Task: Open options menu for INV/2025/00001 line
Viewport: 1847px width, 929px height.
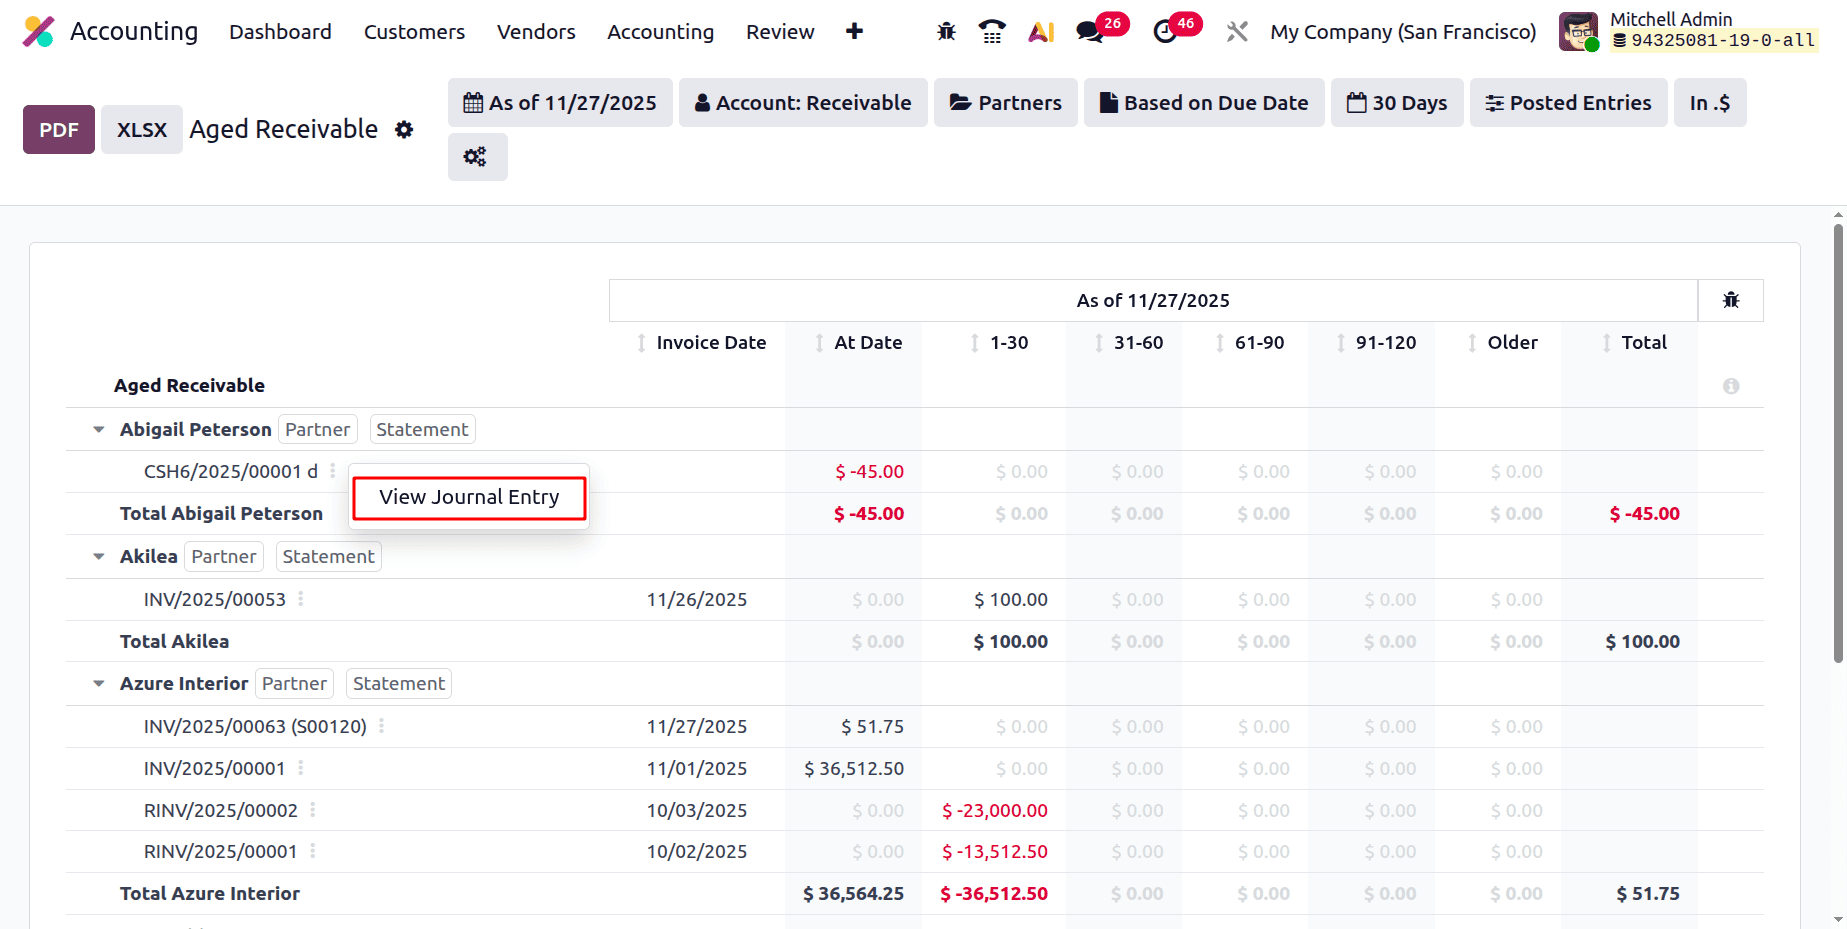Action: pyautogui.click(x=300, y=768)
